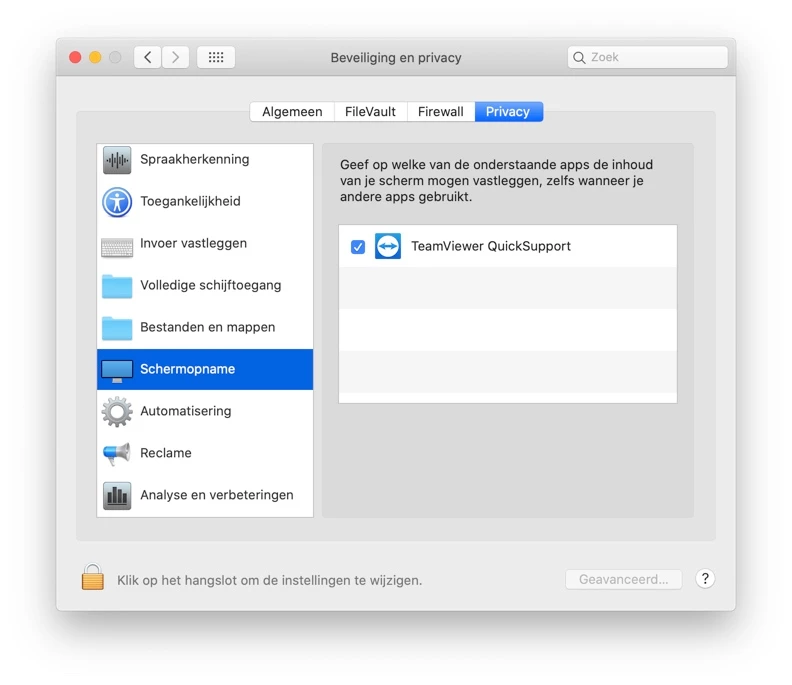Go back with the left chevron button

point(147,57)
